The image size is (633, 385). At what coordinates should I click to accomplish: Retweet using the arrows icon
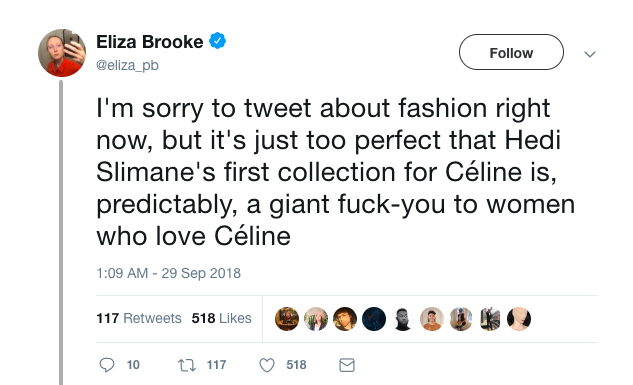(187, 365)
